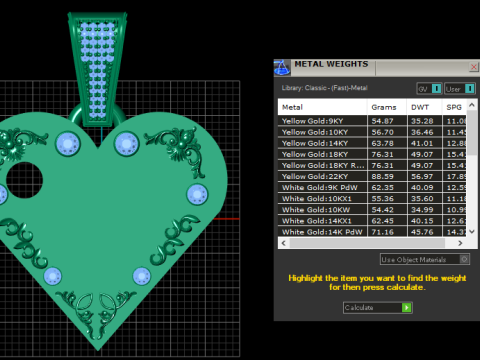Sort by the Grams column header
This screenshot has height=360, width=480.
tap(387, 107)
